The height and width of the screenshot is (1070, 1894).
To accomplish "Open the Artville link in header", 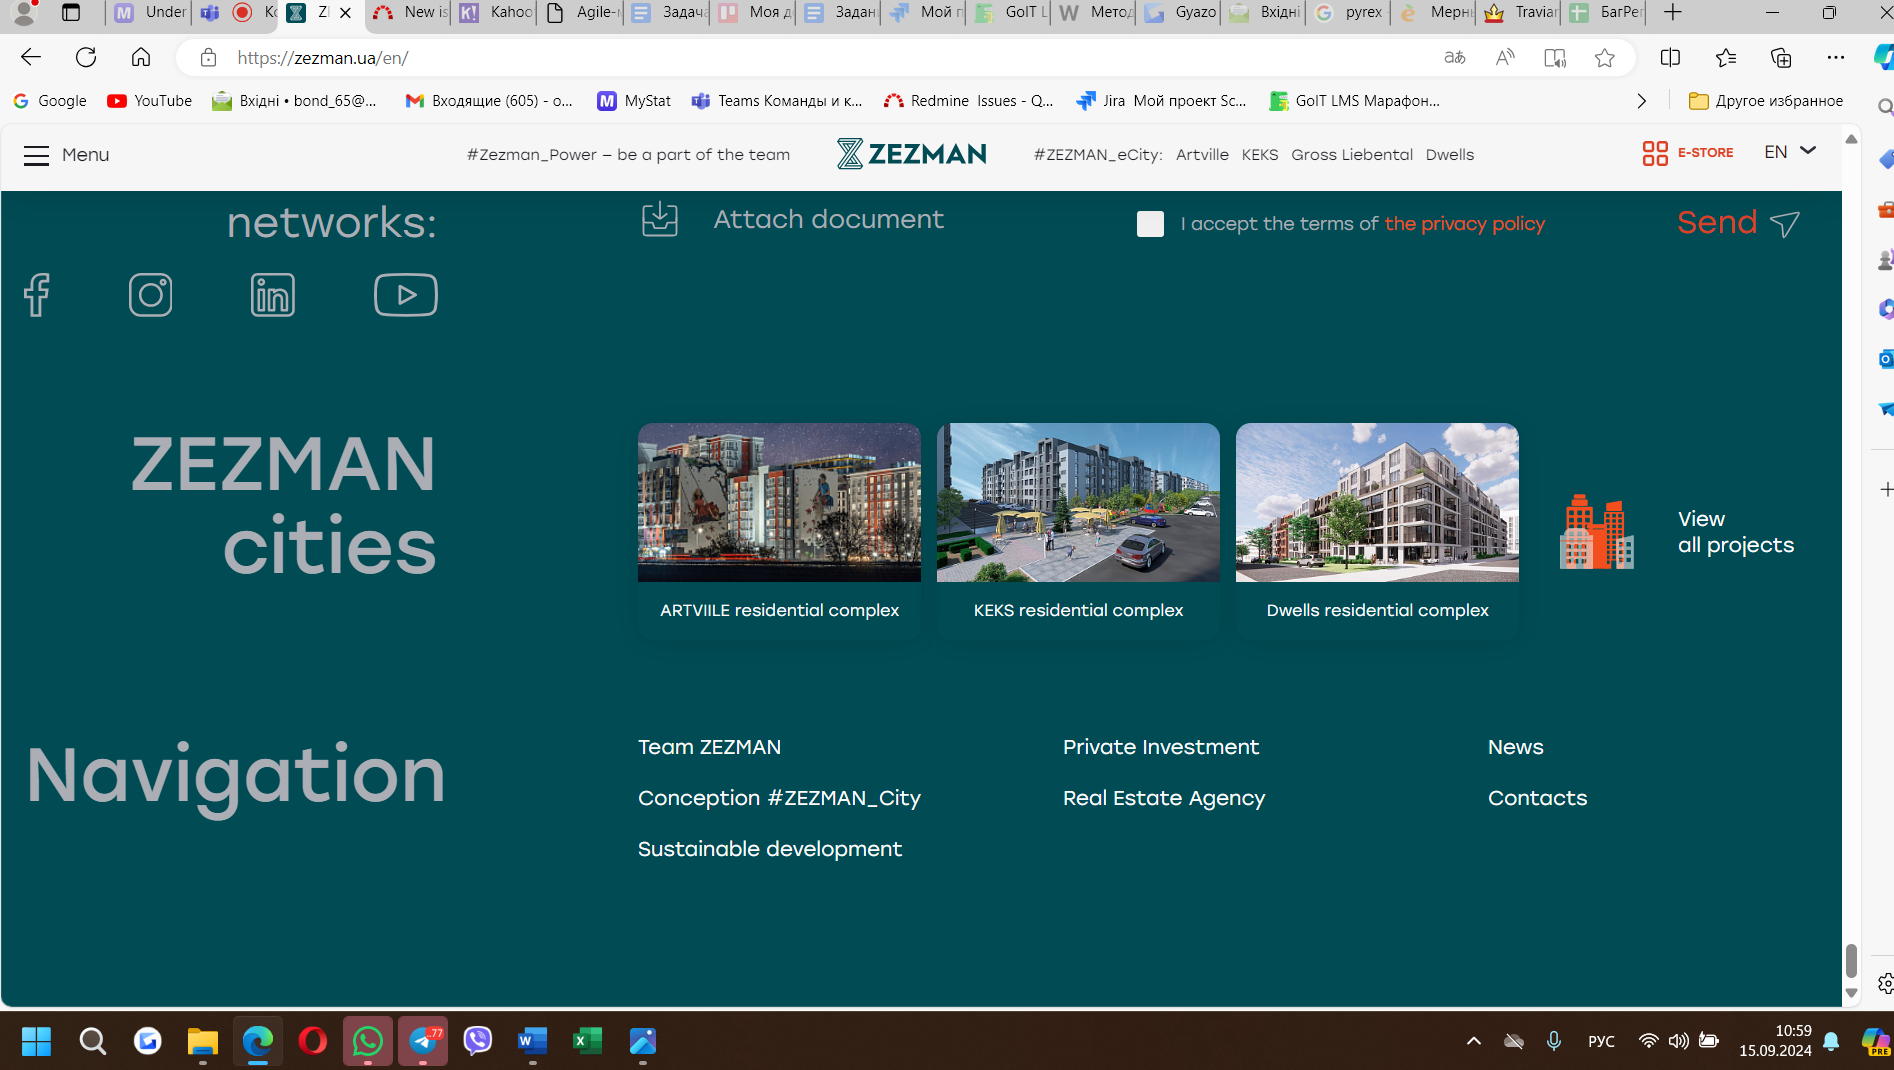I will point(1201,155).
